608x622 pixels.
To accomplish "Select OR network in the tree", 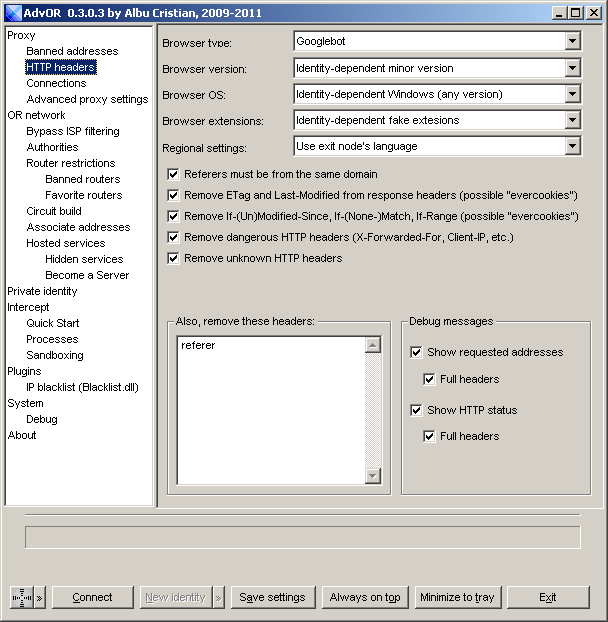I will pyautogui.click(x=36, y=115).
